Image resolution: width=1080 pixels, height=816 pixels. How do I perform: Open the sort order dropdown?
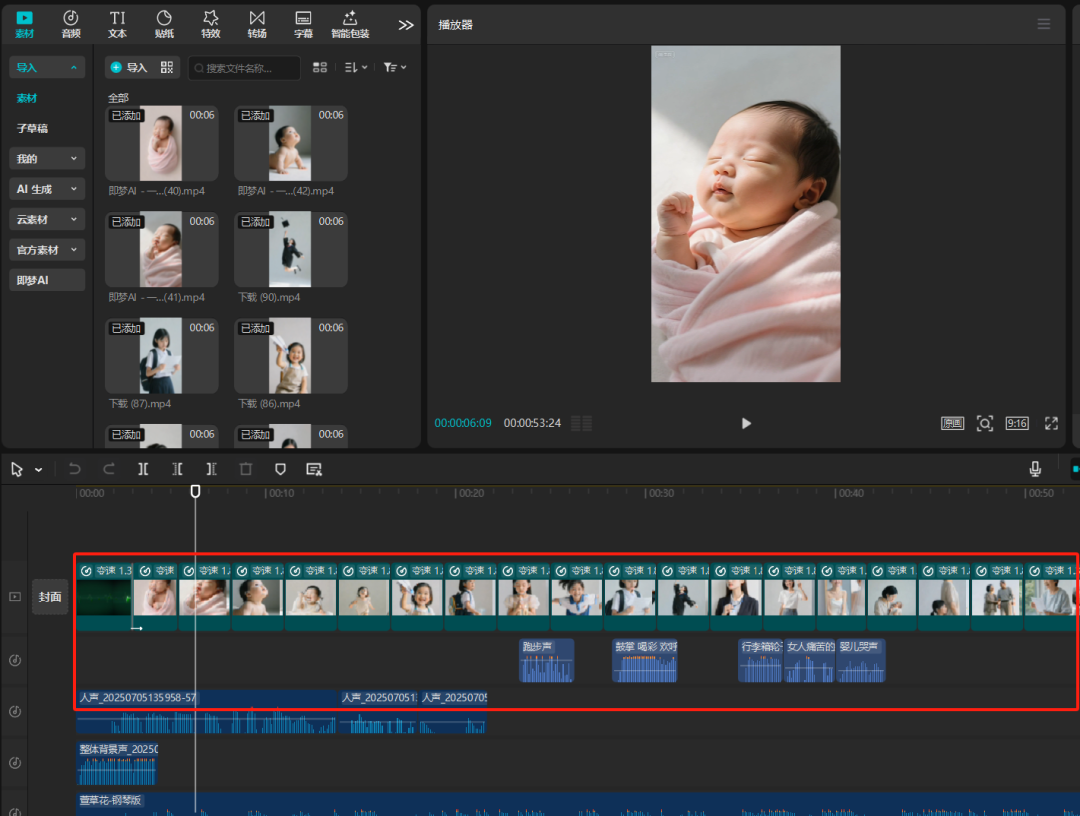[355, 67]
